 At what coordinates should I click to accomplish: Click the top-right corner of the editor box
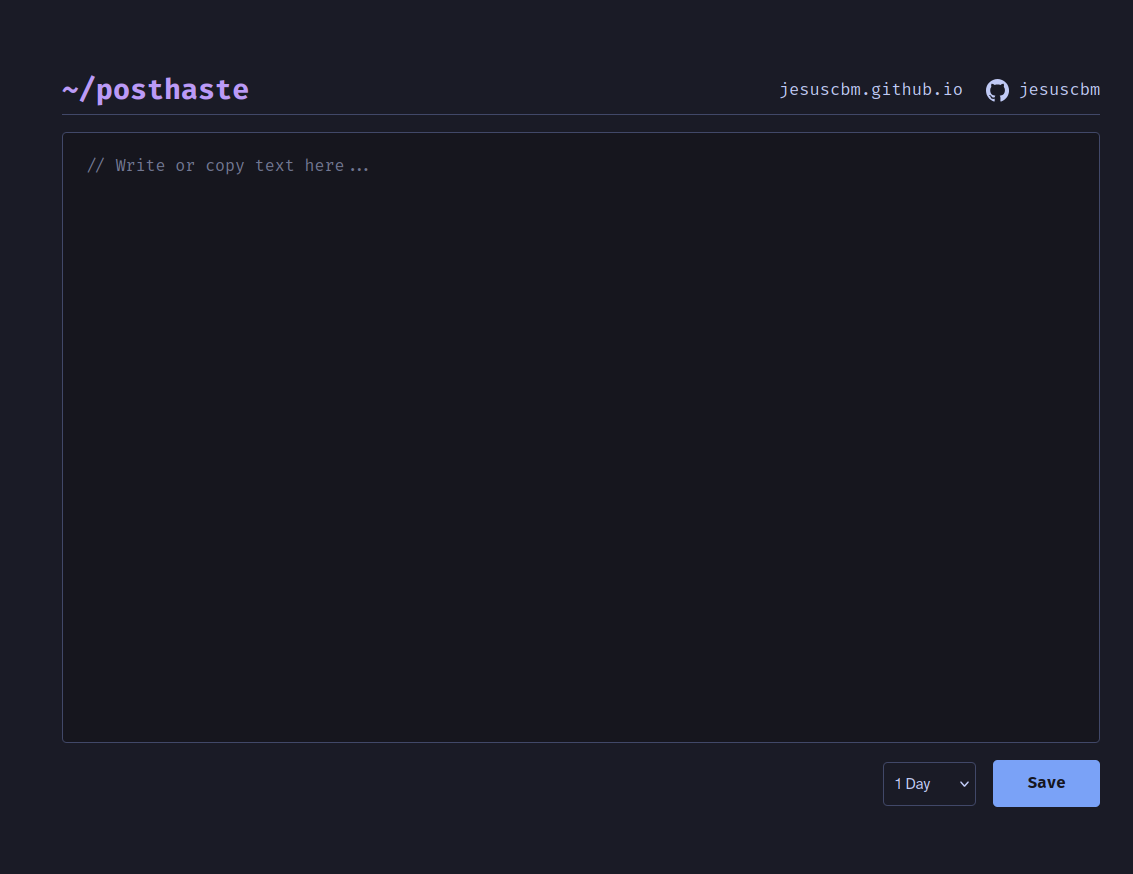click(x=1085, y=146)
